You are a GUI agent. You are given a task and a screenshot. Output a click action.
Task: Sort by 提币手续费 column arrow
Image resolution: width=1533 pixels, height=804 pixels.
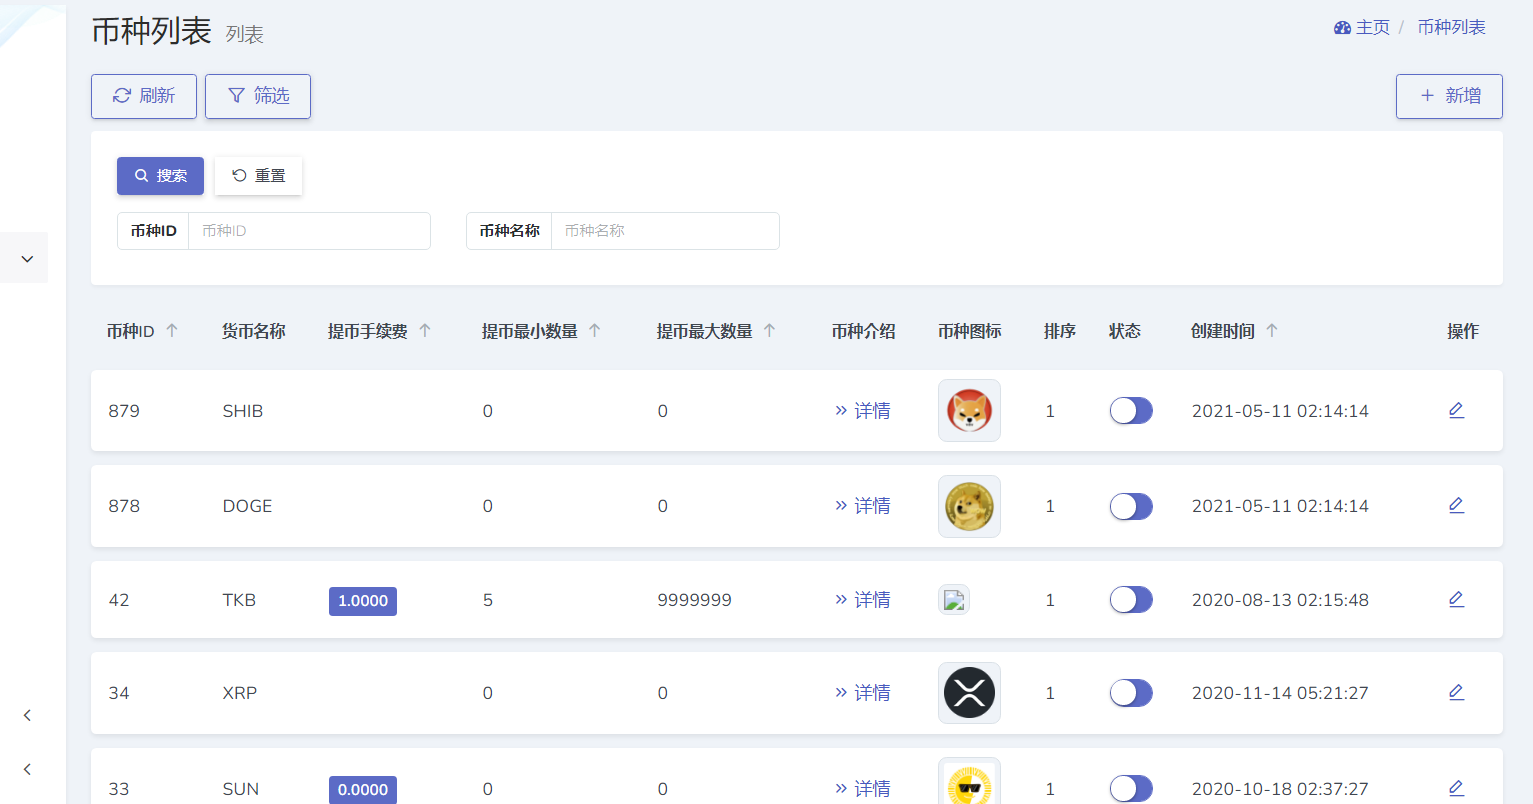coord(425,331)
